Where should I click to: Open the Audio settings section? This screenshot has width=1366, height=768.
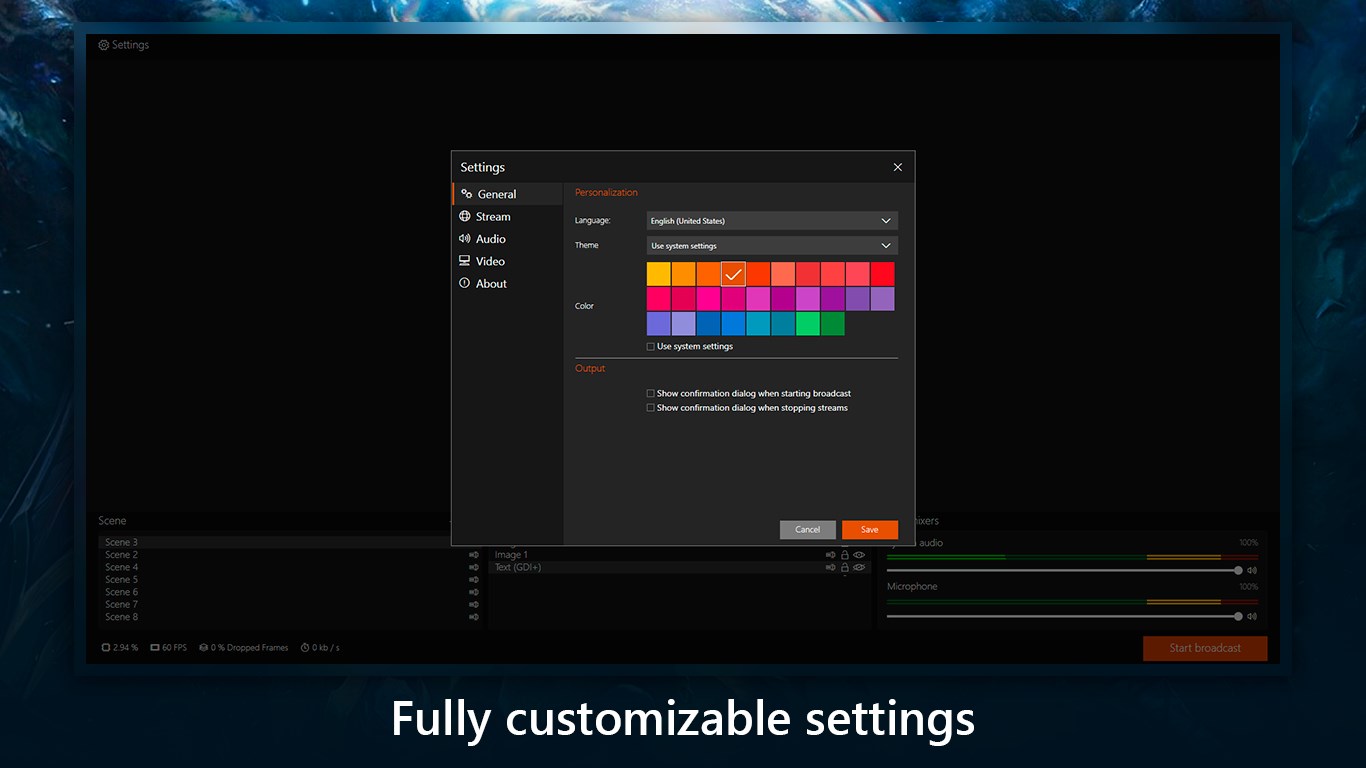(x=508, y=239)
